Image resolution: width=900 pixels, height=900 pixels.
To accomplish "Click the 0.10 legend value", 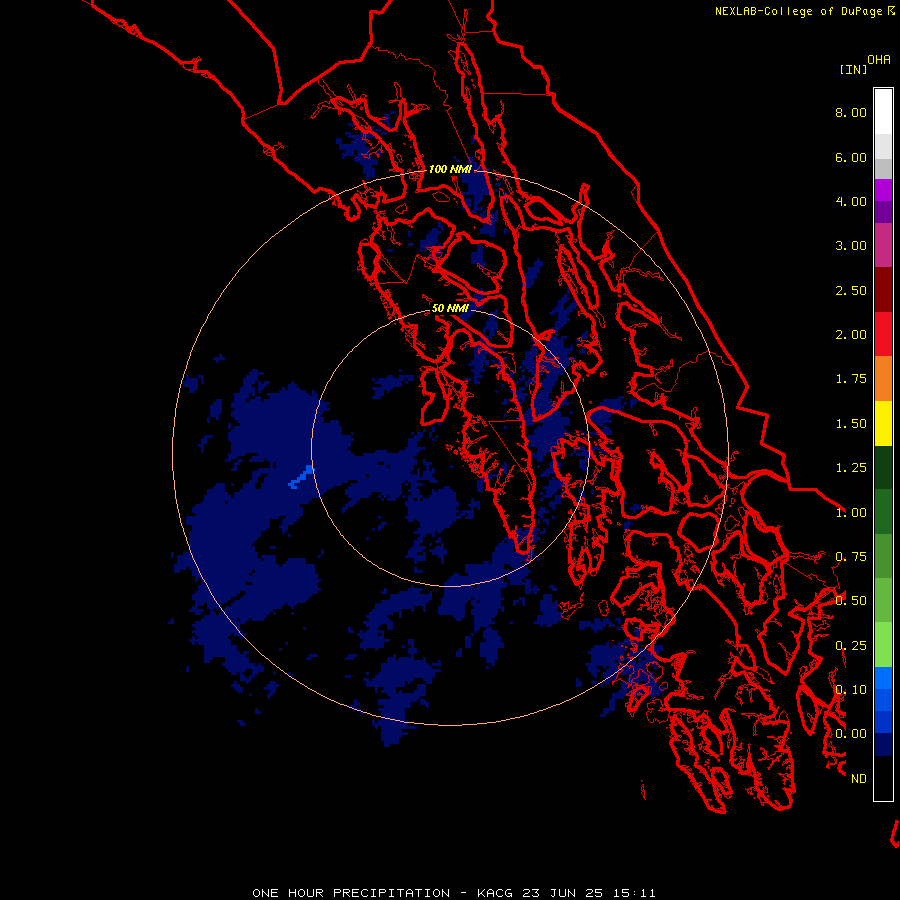I will [851, 690].
